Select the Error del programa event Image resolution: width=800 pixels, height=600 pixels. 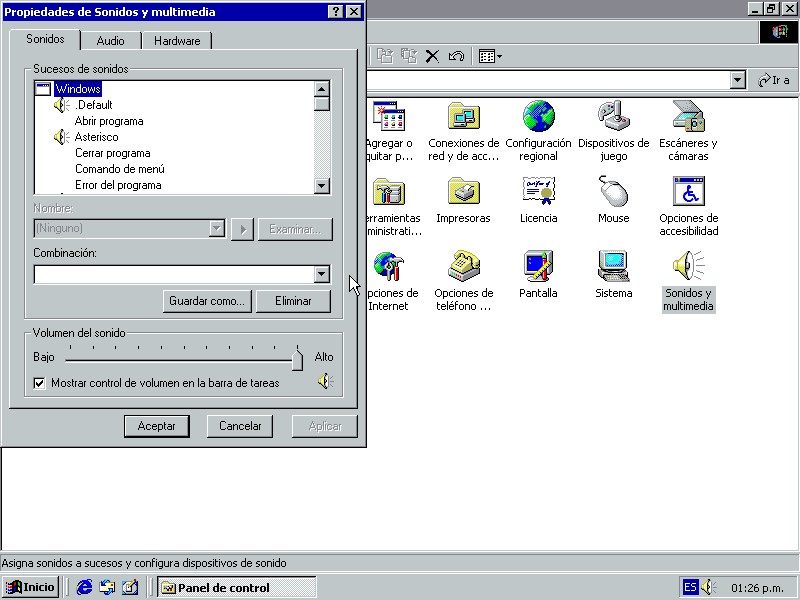point(118,185)
